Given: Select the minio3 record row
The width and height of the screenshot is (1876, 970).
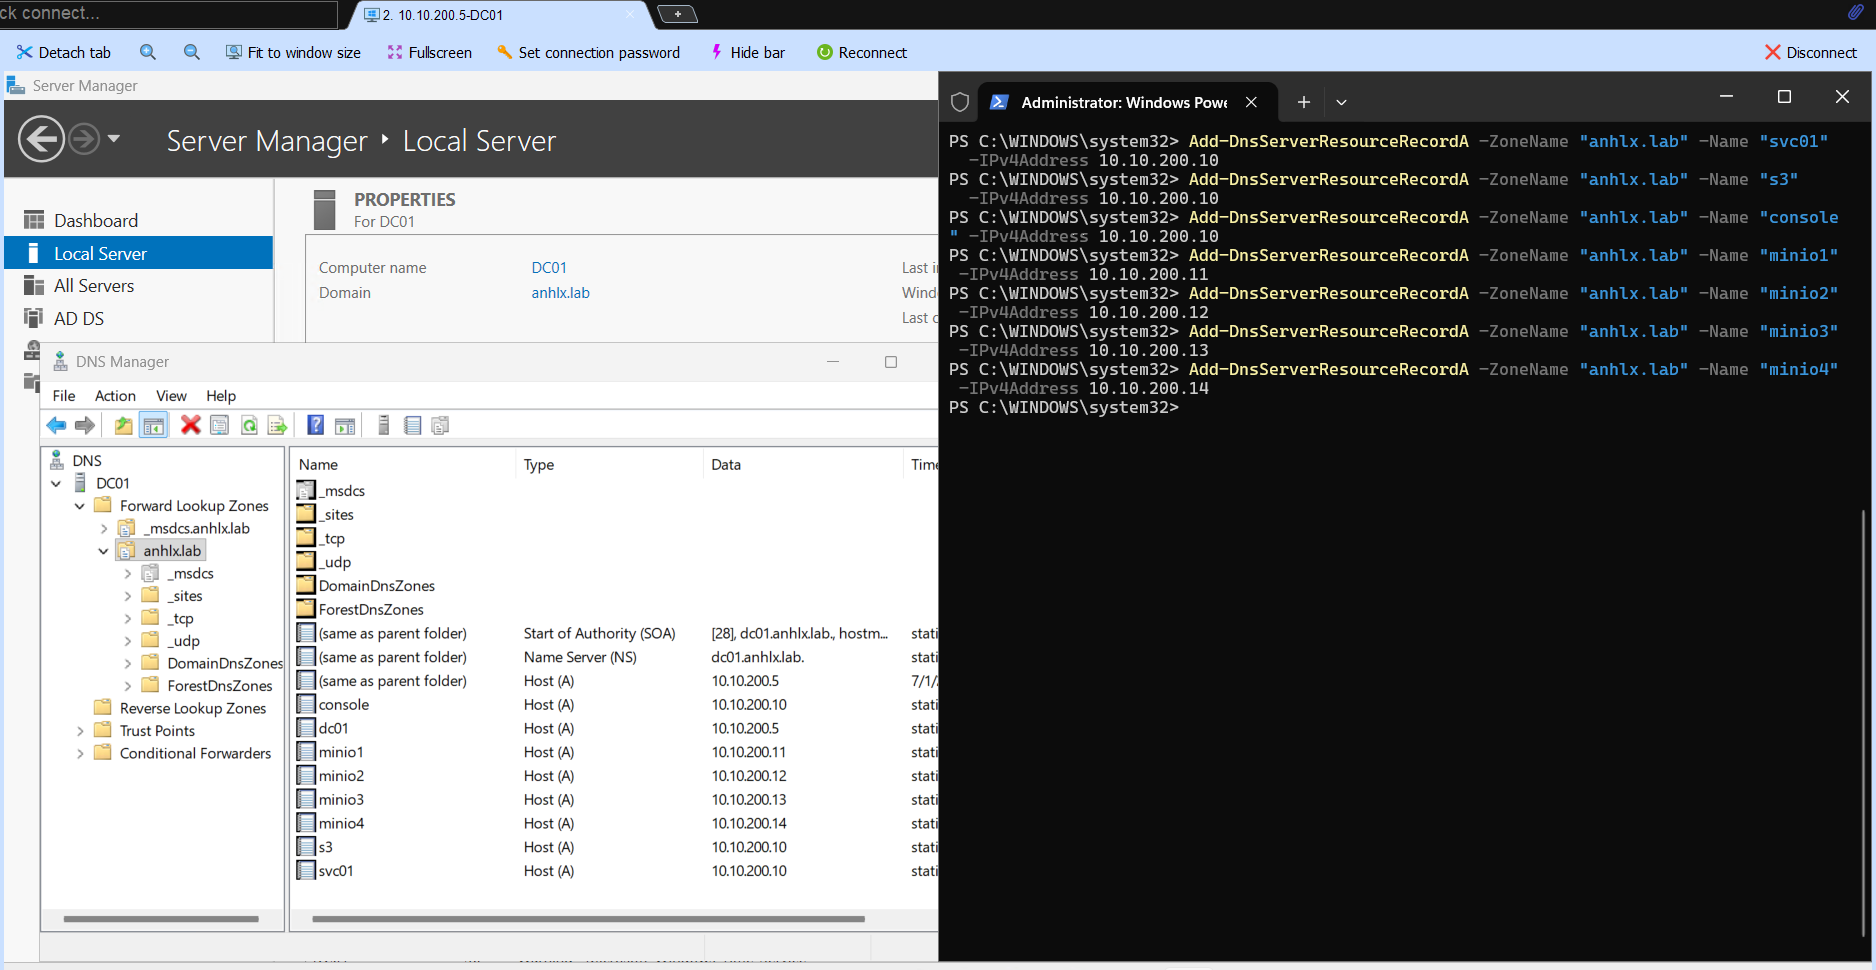Looking at the screenshot, I should (x=616, y=800).
